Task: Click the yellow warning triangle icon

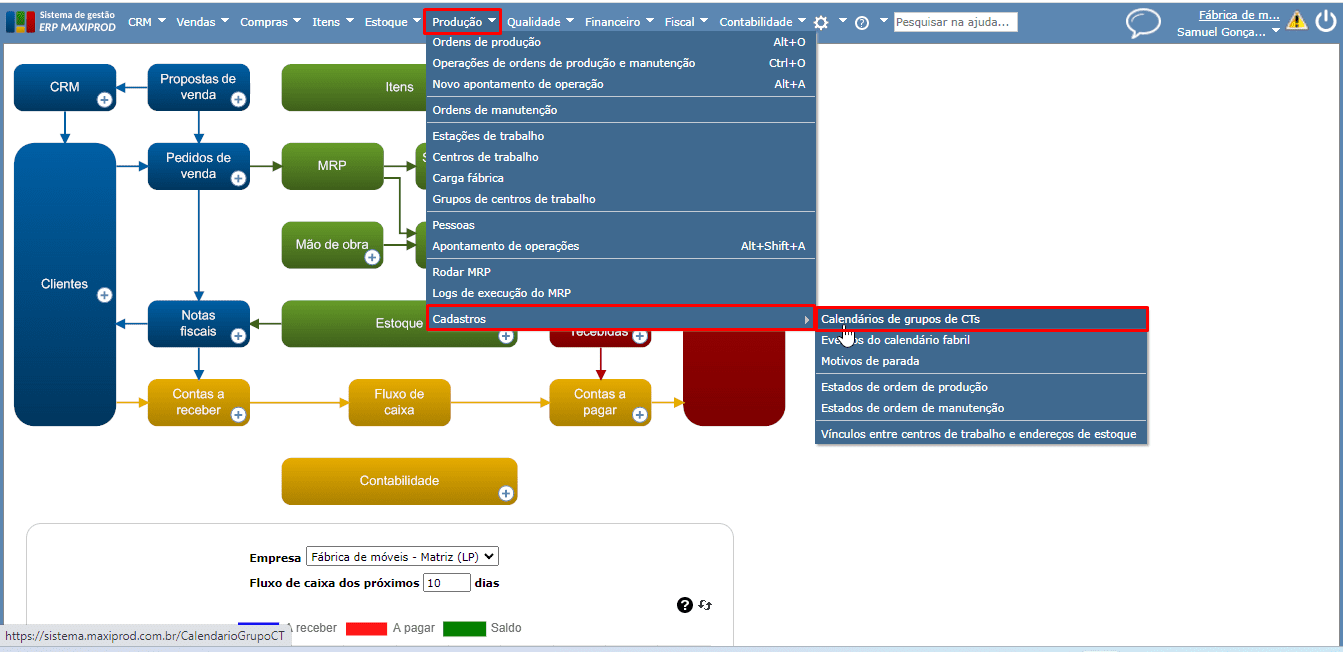Action: [1297, 20]
